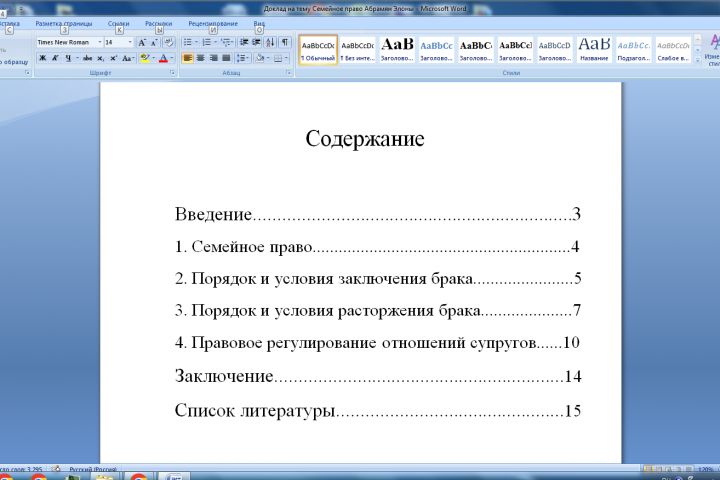Apply bulleted list
This screenshot has height=480, width=720.
click(x=187, y=42)
